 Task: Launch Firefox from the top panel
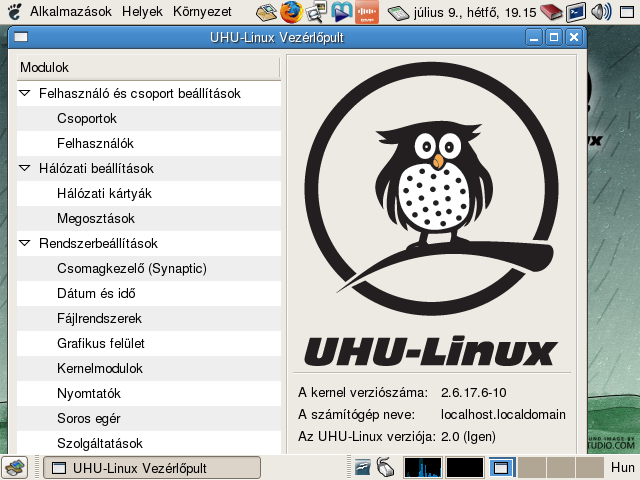(x=291, y=12)
